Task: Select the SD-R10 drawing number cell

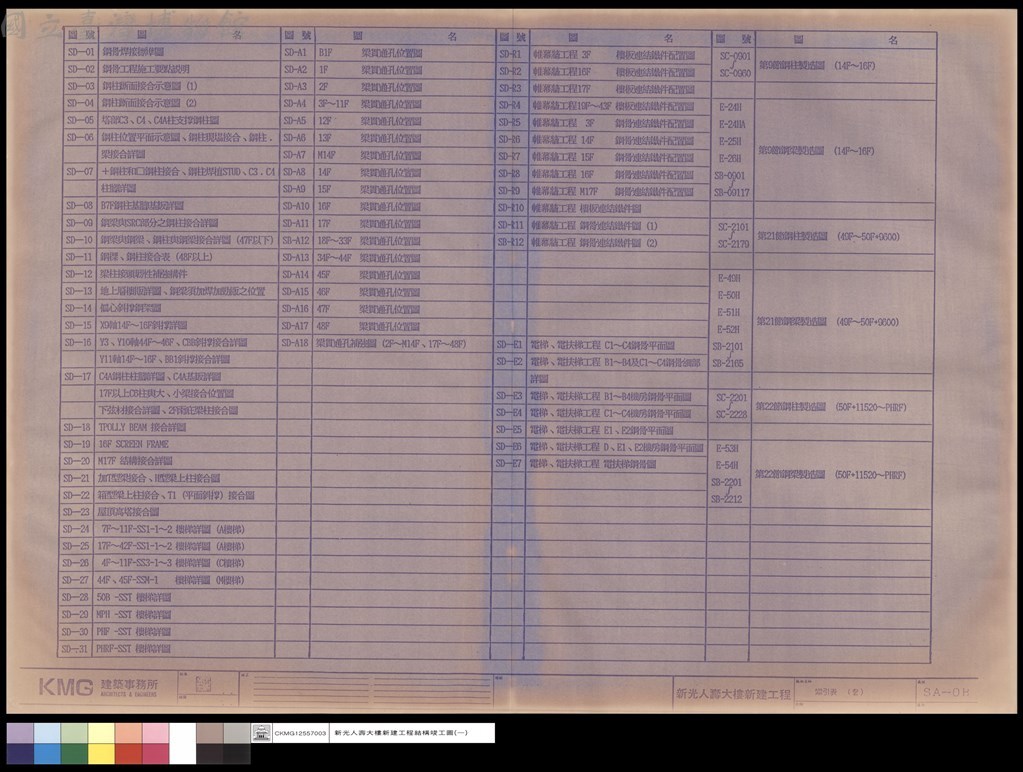Action: [511, 208]
